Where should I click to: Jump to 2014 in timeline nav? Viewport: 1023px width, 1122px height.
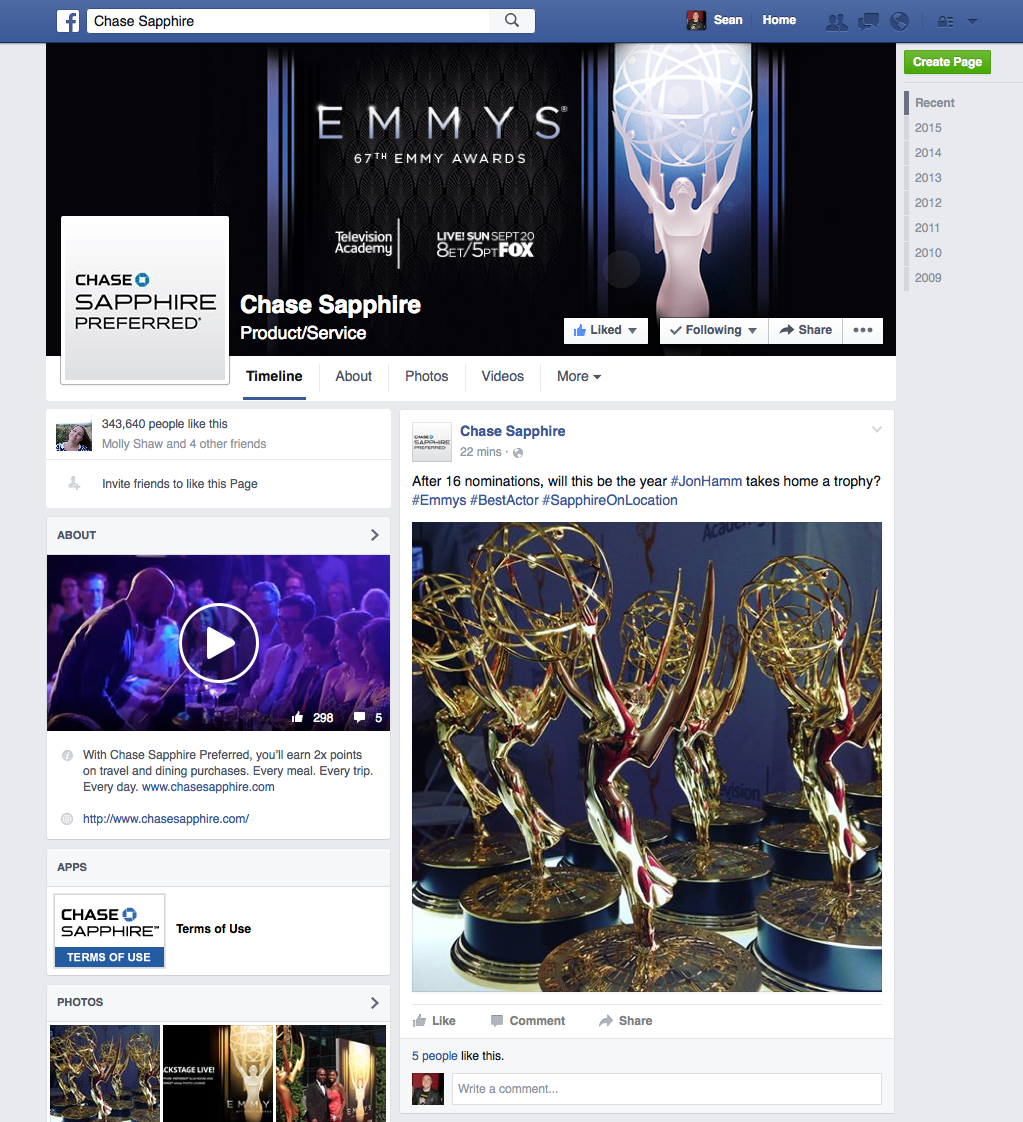click(928, 152)
